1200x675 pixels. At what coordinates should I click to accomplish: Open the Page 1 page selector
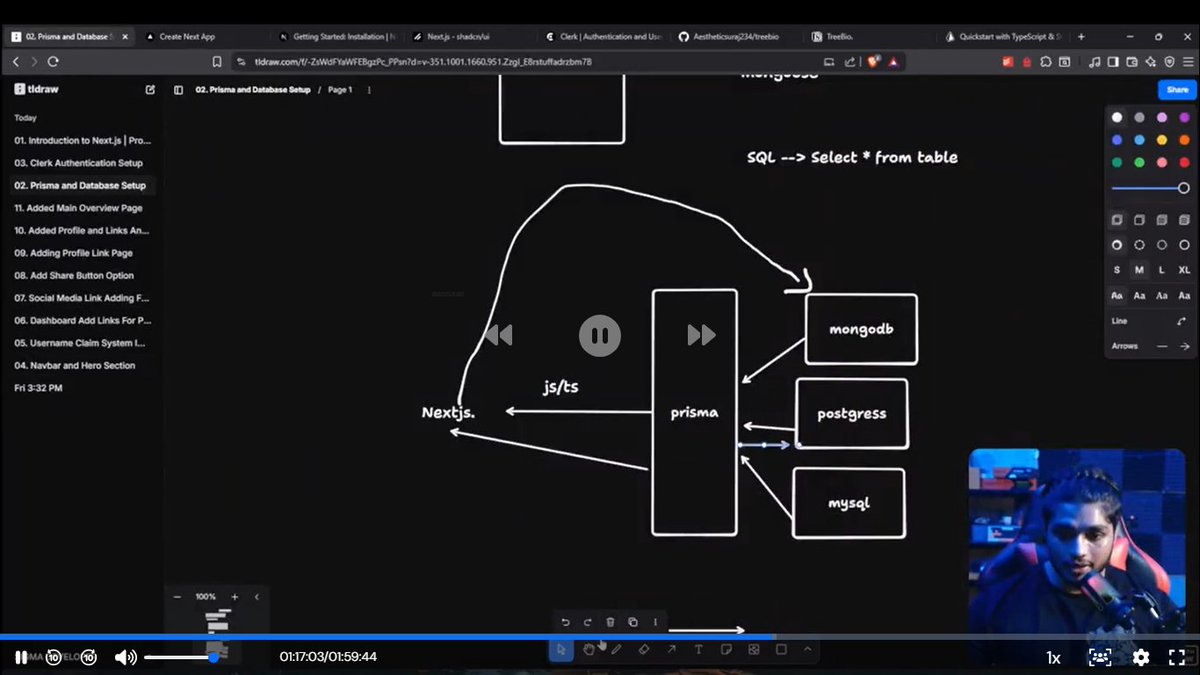340,89
